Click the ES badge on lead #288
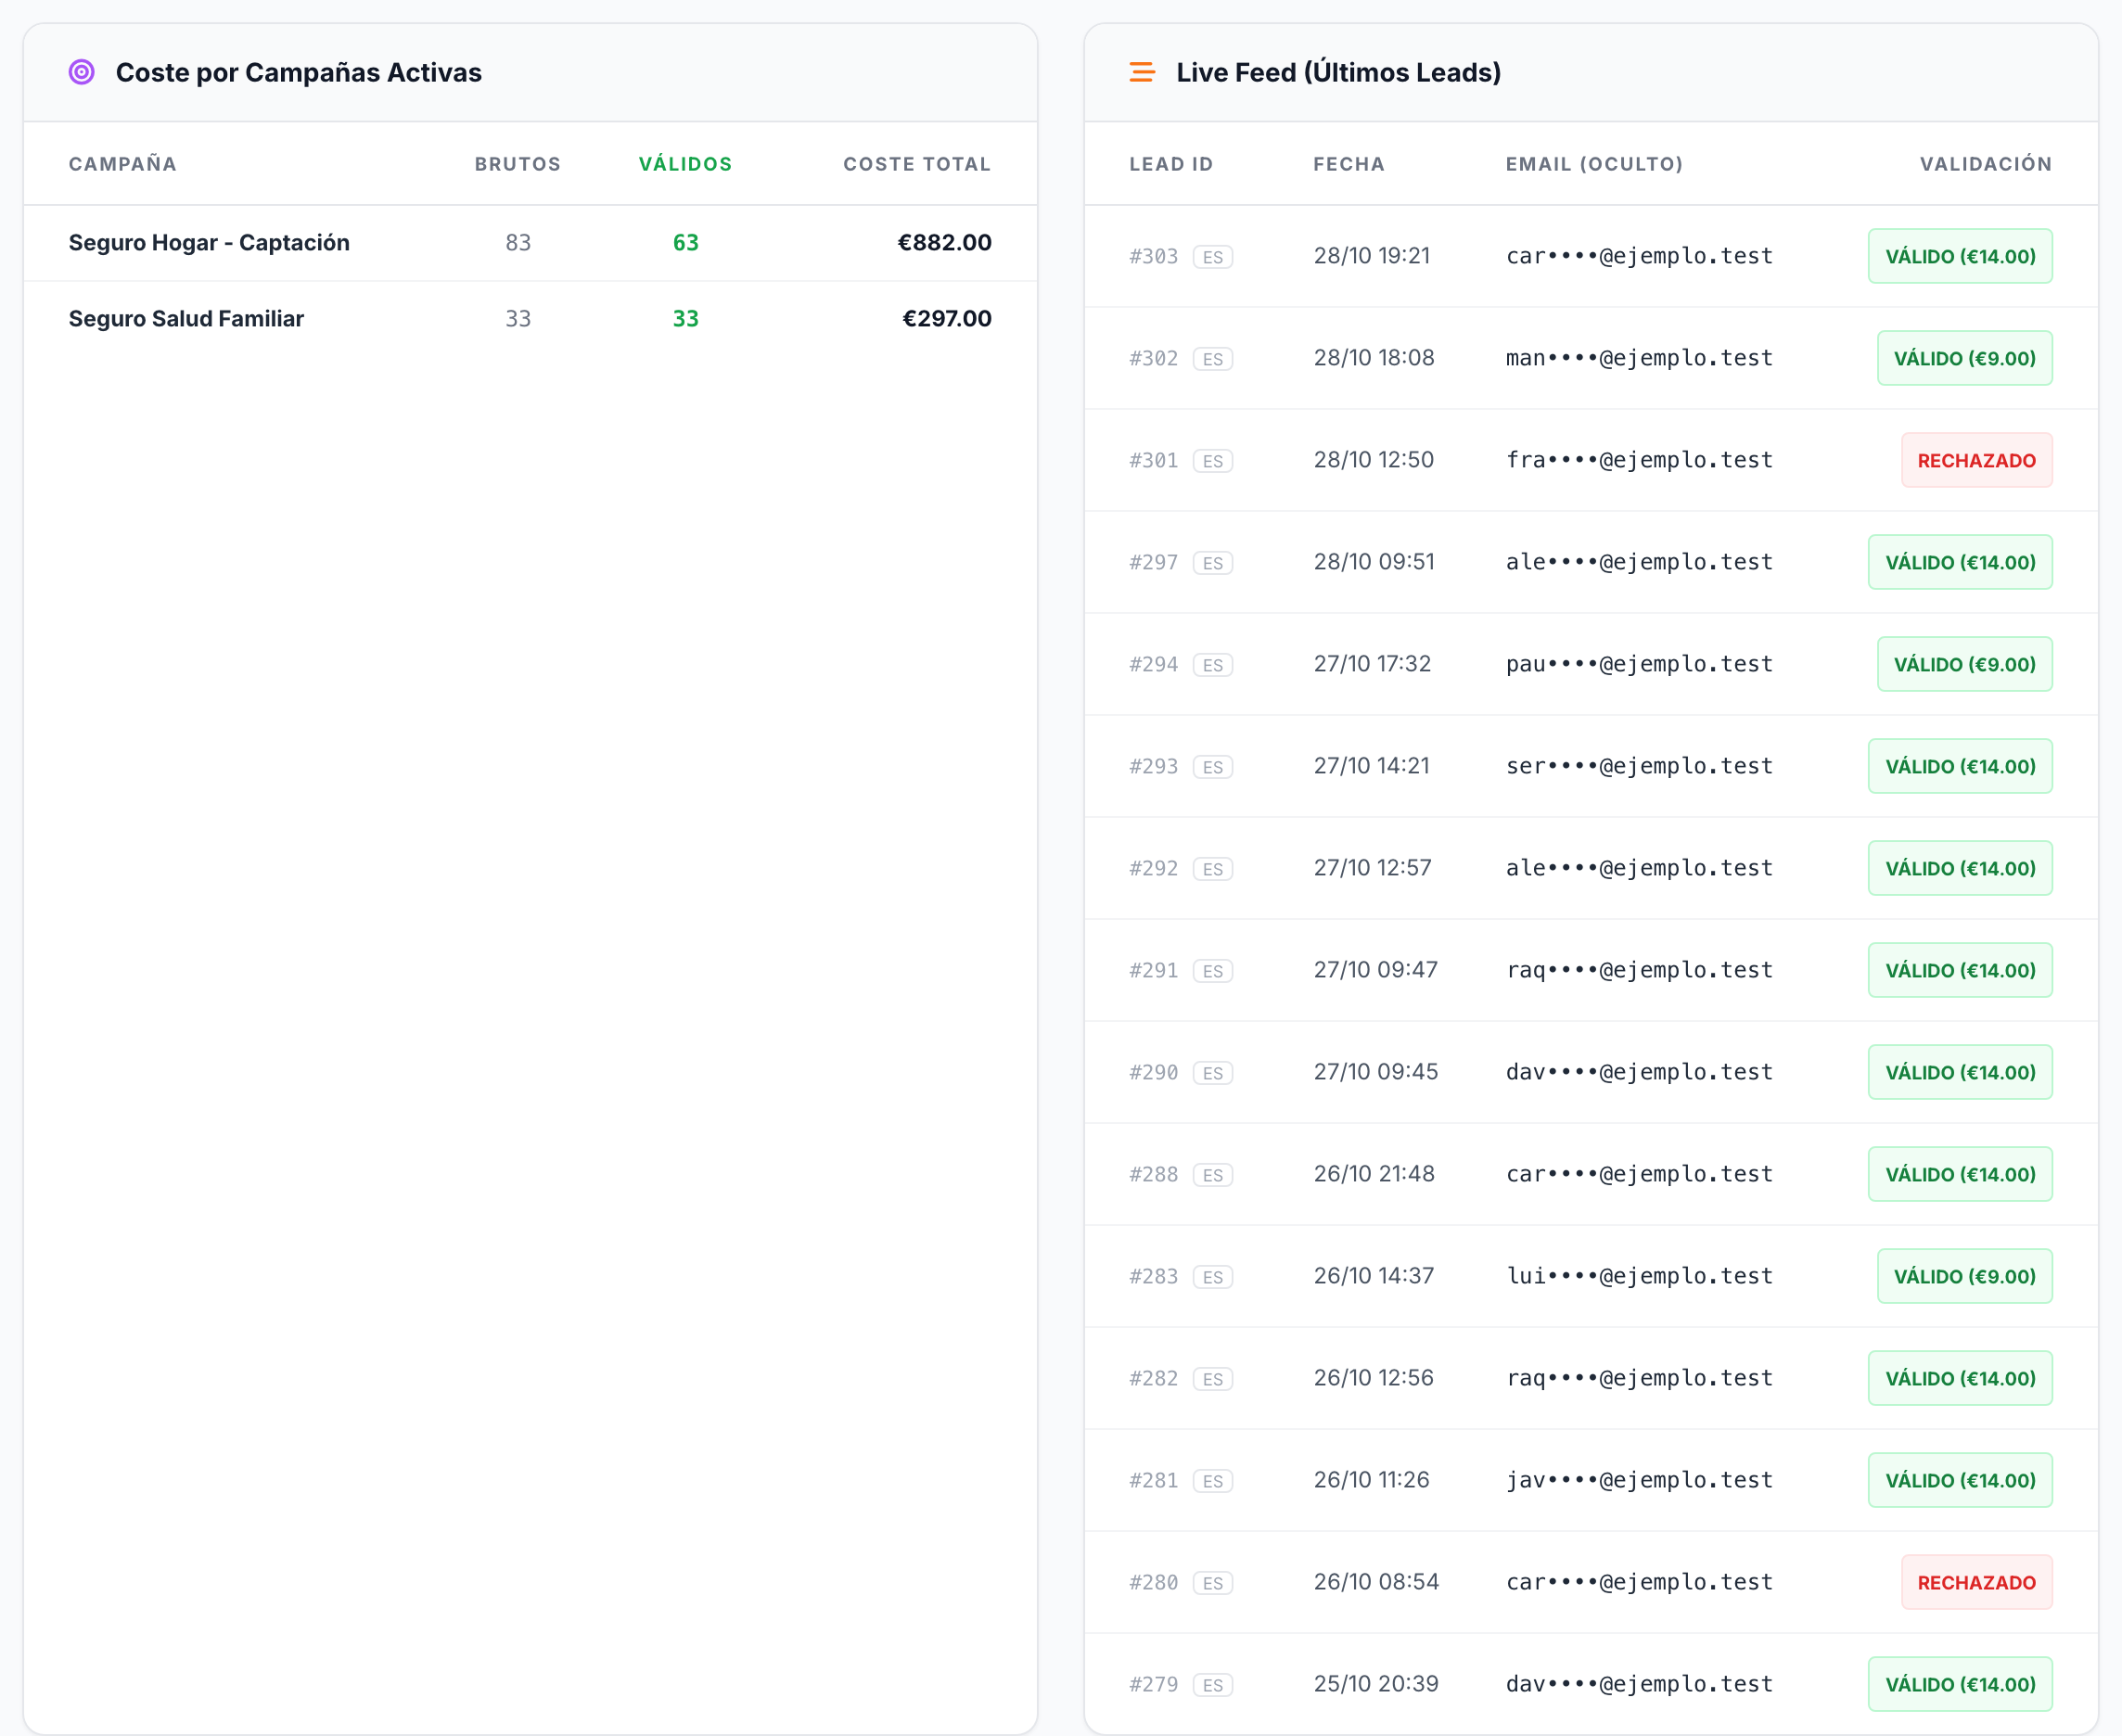 point(1213,1175)
